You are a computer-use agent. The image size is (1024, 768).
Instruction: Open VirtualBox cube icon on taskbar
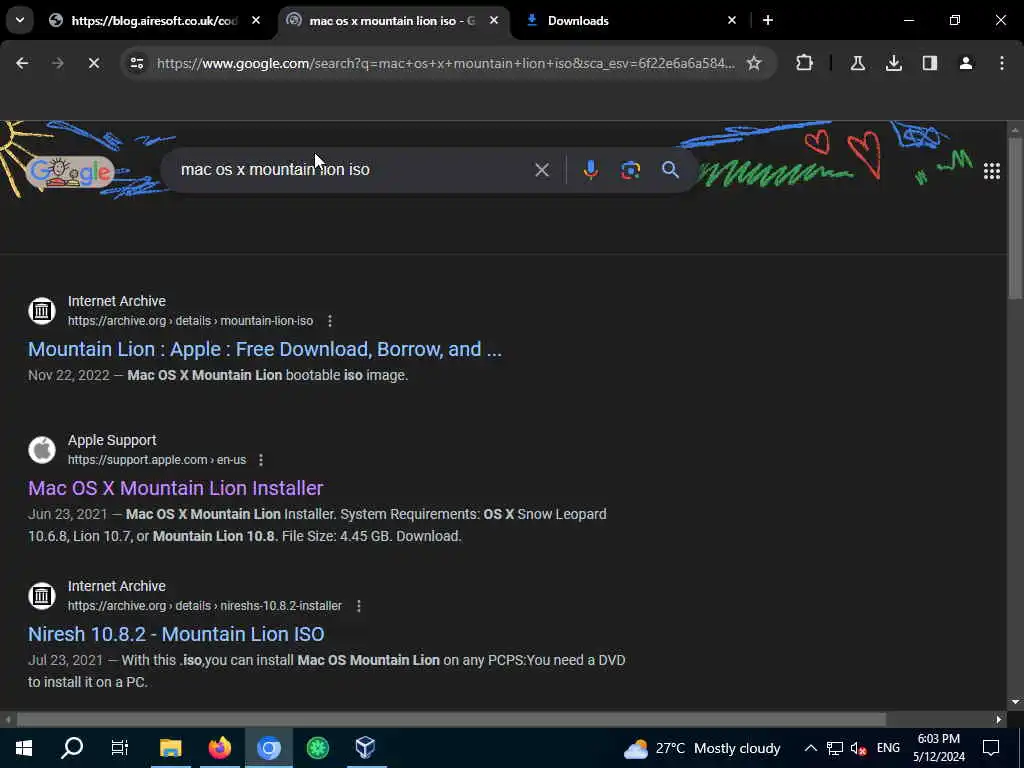pyautogui.click(x=366, y=748)
